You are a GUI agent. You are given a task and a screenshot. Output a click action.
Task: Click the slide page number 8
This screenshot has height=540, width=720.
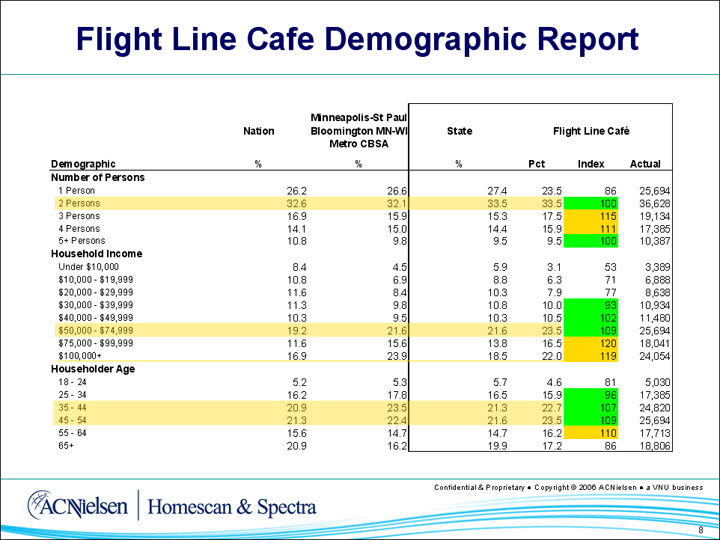click(701, 529)
